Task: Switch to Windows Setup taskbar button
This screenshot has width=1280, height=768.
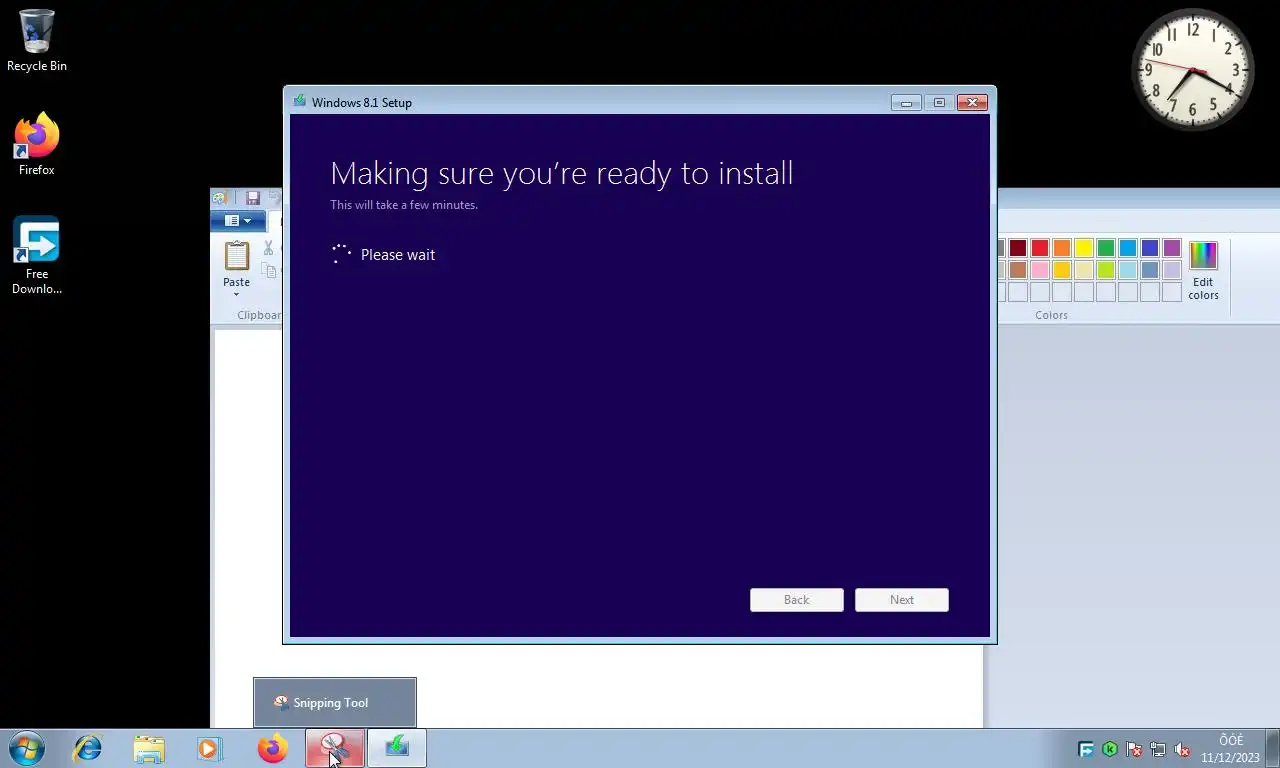Action: (x=397, y=748)
